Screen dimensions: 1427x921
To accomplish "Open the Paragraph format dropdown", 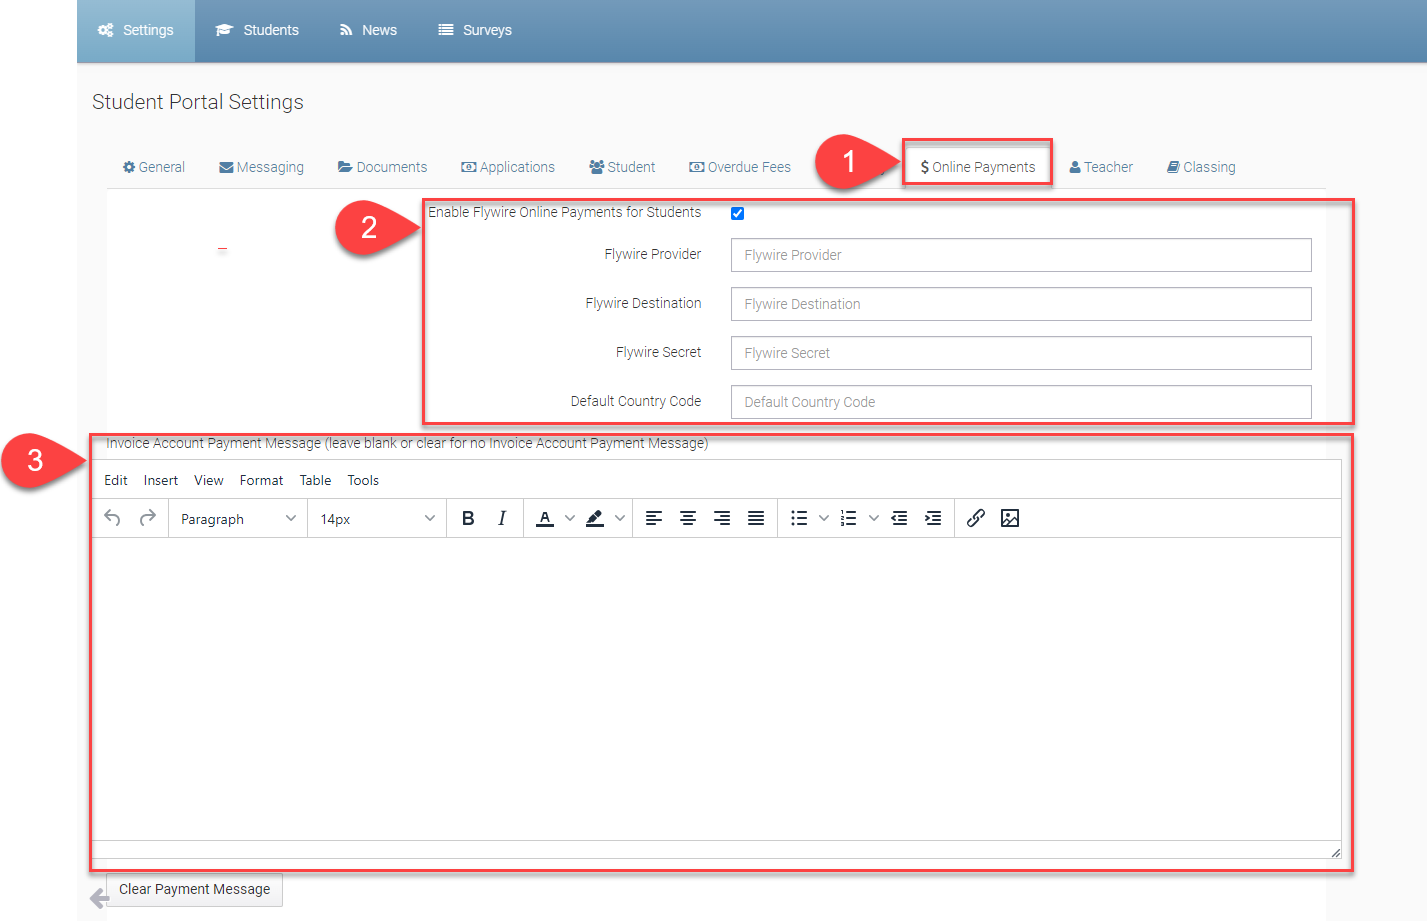I will pos(238,519).
